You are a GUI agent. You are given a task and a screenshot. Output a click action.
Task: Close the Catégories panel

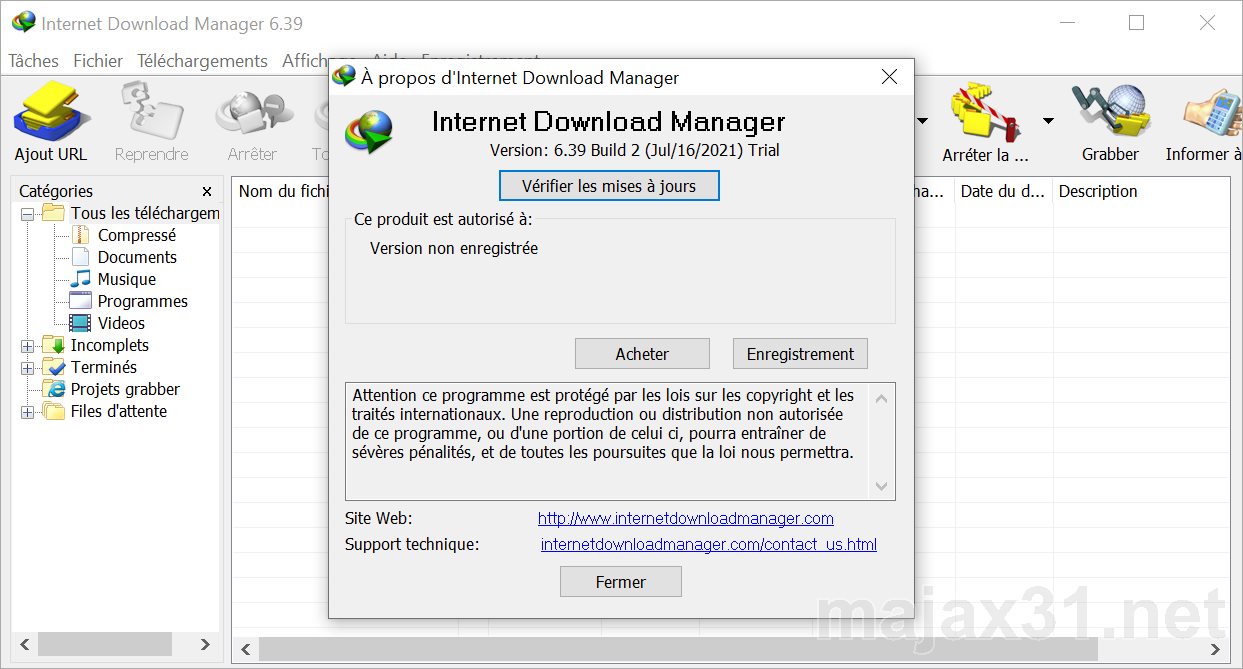pyautogui.click(x=207, y=191)
